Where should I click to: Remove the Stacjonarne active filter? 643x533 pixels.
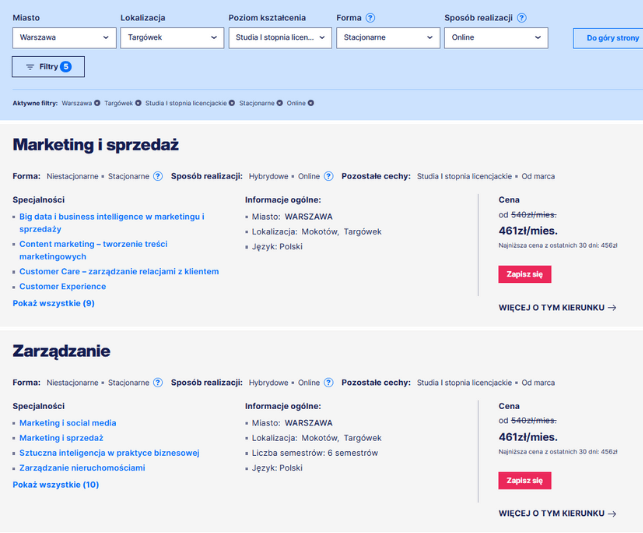pos(279,103)
